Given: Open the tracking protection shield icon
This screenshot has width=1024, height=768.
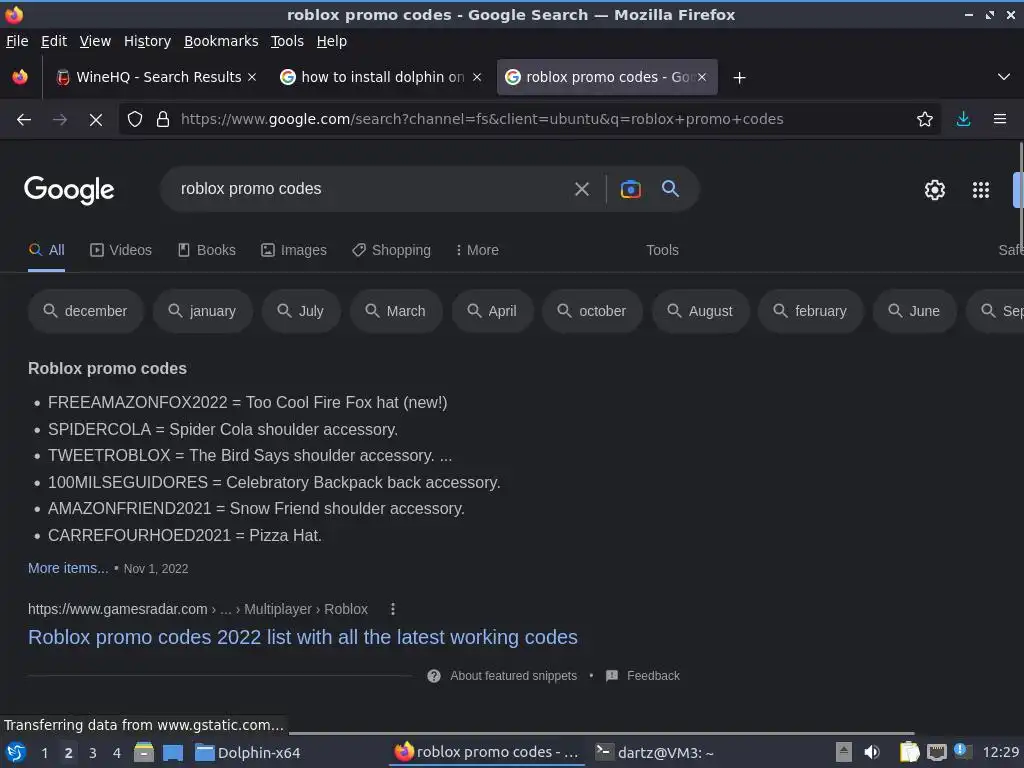Looking at the screenshot, I should (x=135, y=119).
